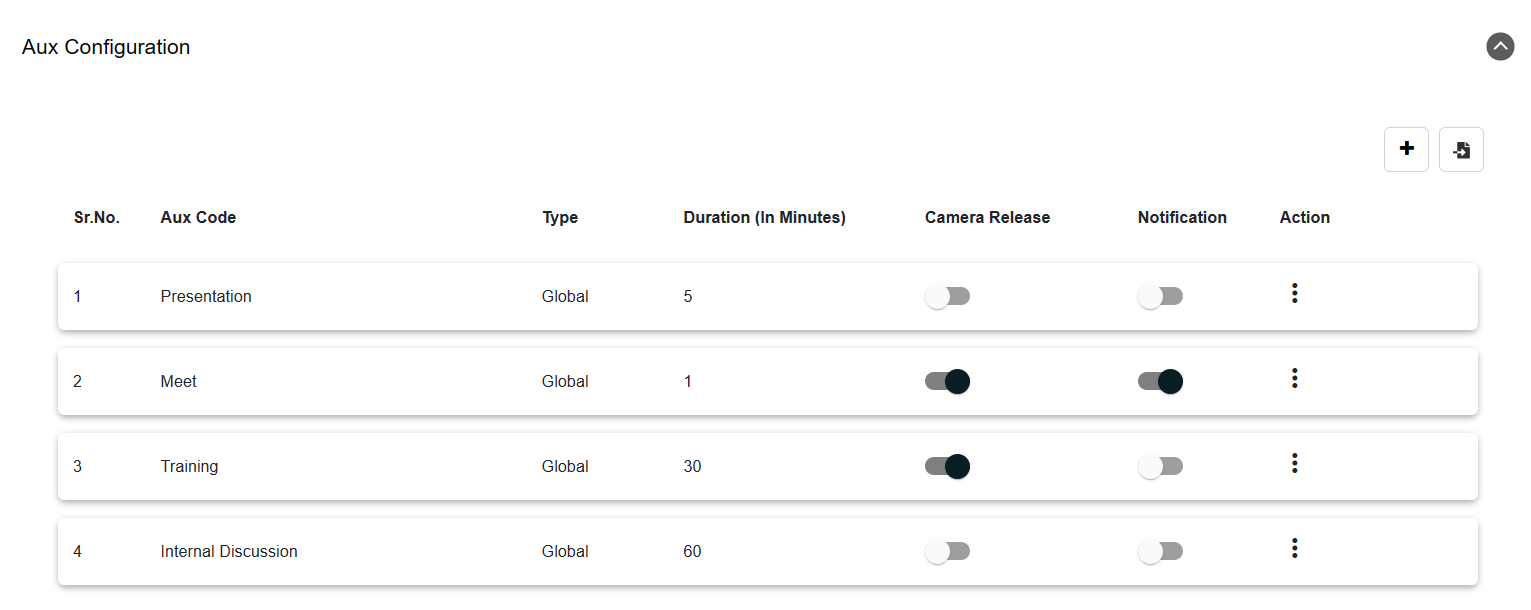Switch on Notification for Internal Discussion
The height and width of the screenshot is (610, 1531).
1160,551
